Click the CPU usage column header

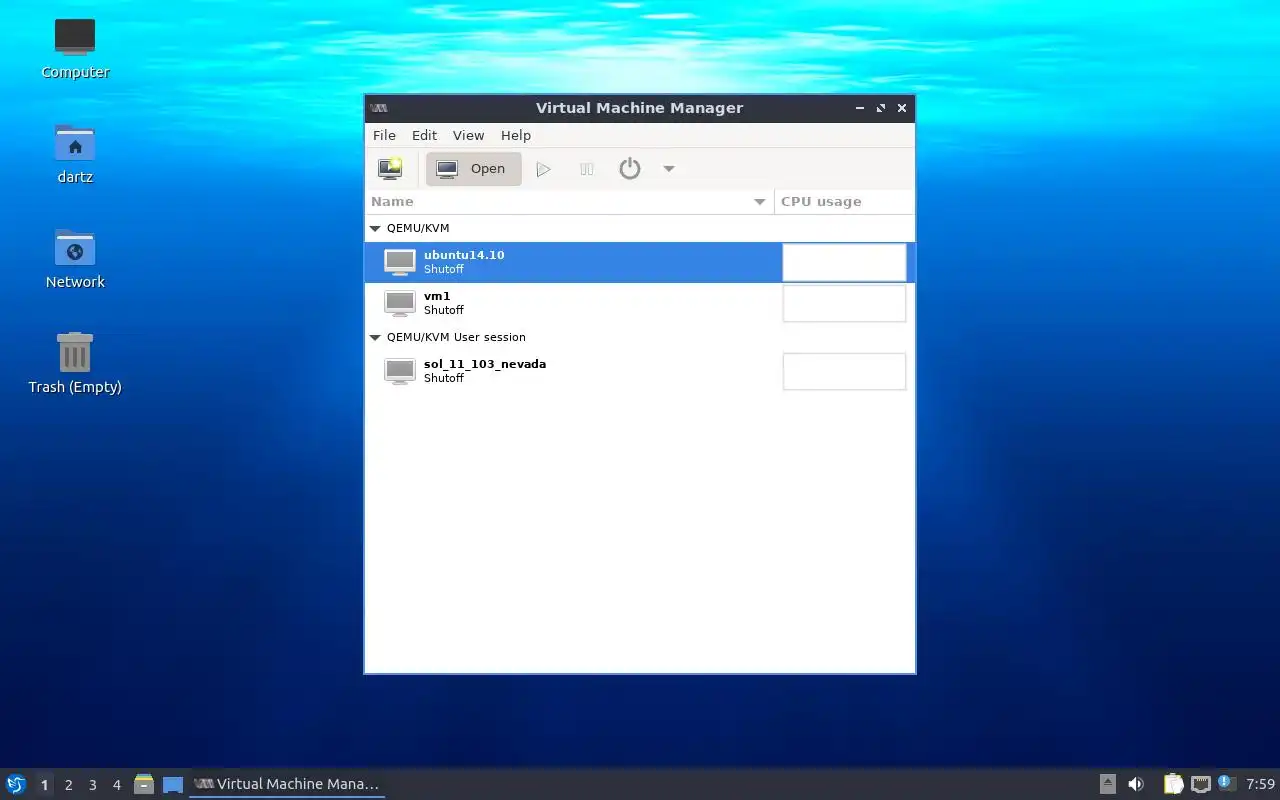(x=844, y=201)
